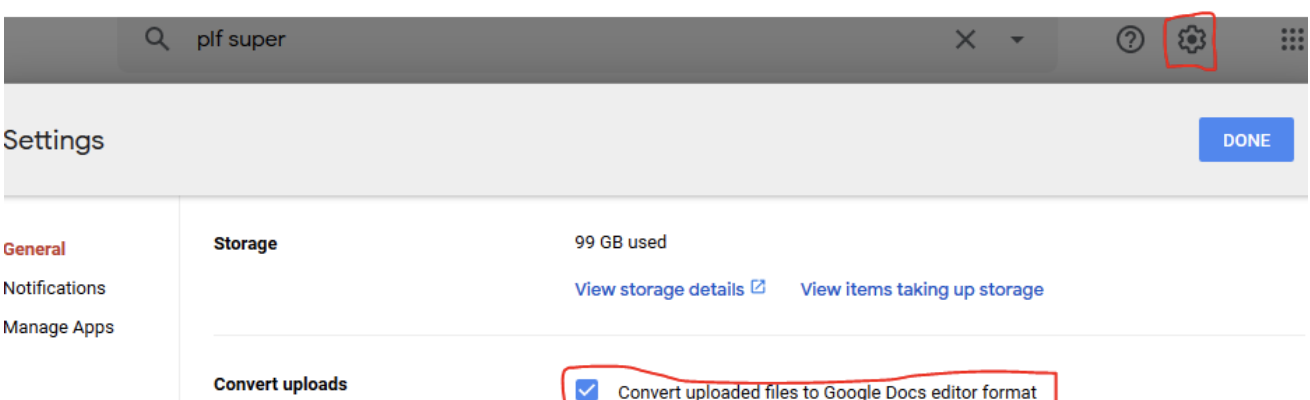Click the '99 GB used' storage text
The width and height of the screenshot is (1310, 400).
click(x=620, y=242)
